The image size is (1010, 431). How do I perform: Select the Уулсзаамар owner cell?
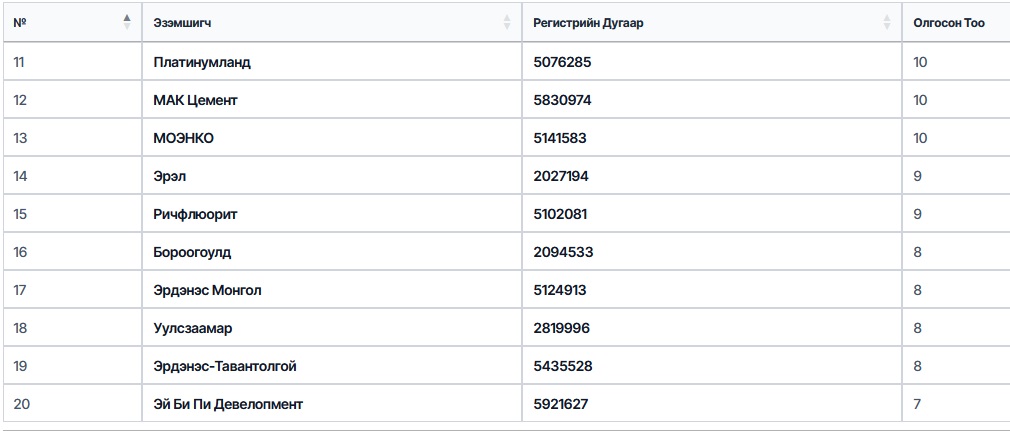click(332, 328)
